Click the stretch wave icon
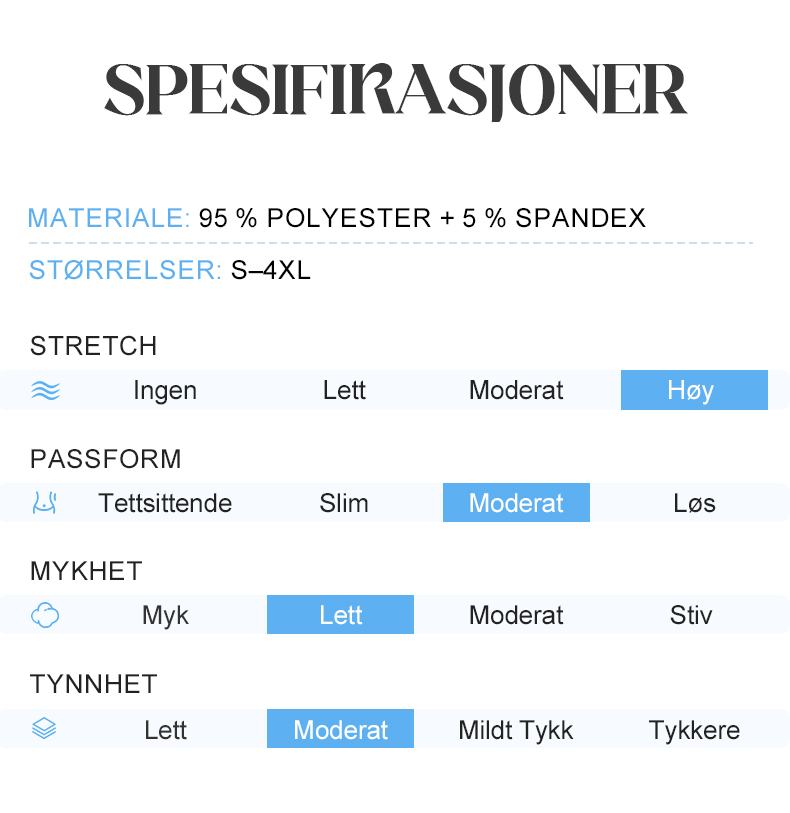The image size is (790, 813). pyautogui.click(x=45, y=390)
